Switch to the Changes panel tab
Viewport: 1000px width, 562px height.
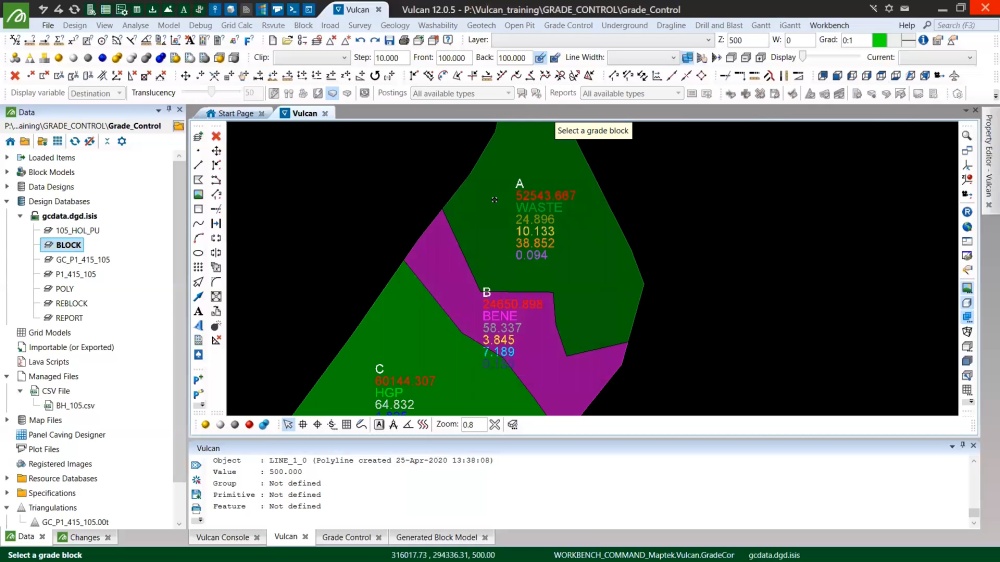[x=84, y=537]
